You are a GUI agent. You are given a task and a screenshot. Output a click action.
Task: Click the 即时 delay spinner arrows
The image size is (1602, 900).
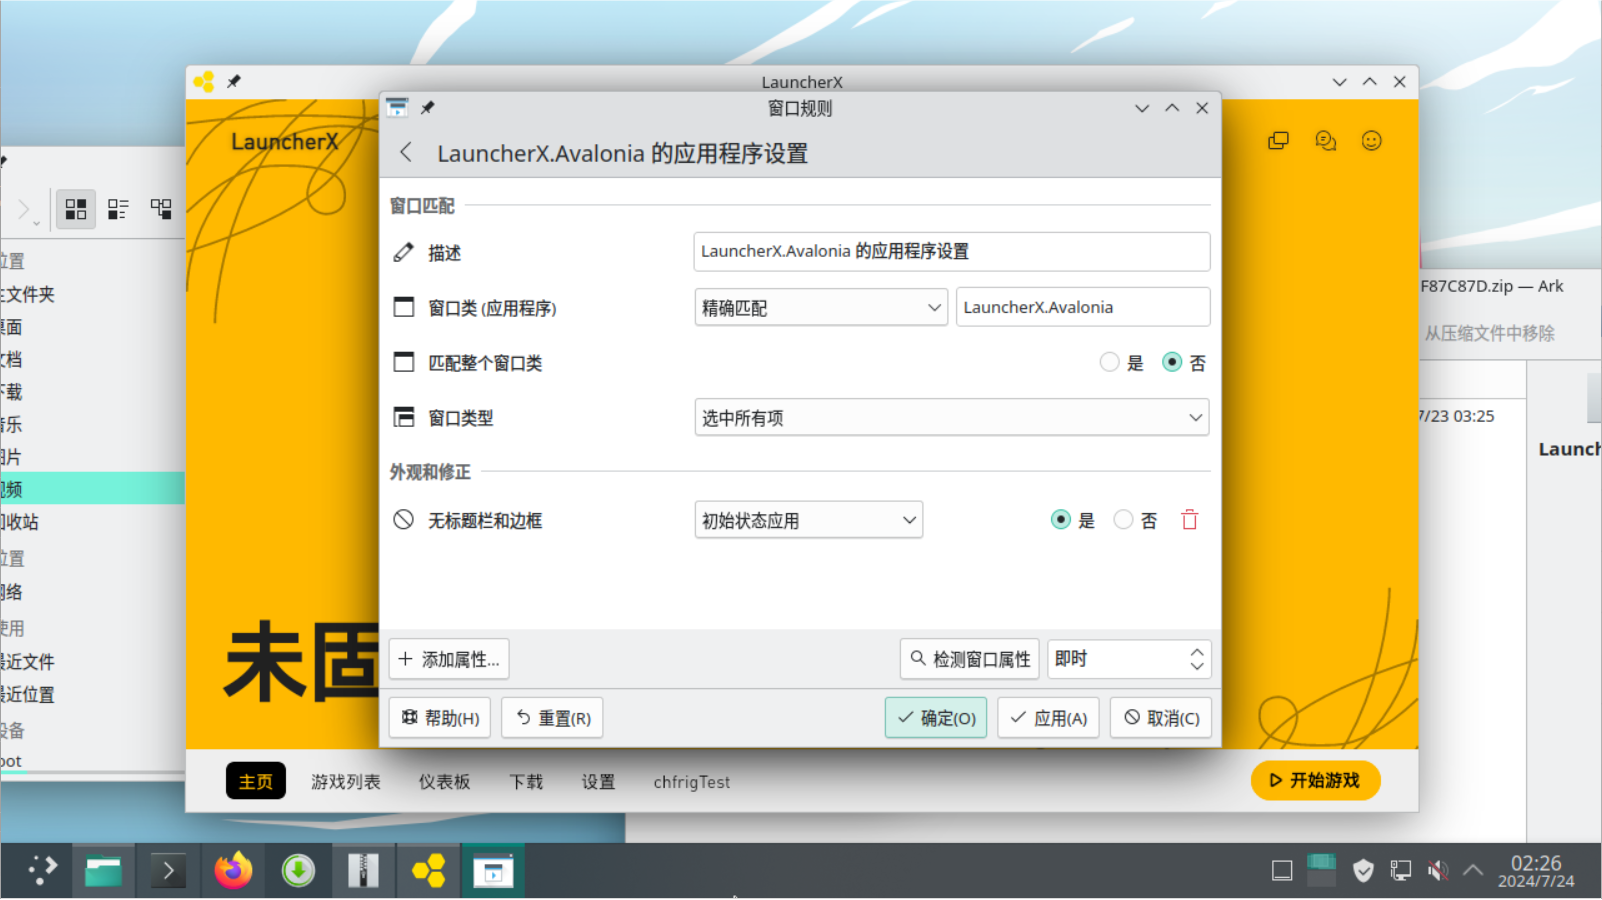click(x=1197, y=659)
